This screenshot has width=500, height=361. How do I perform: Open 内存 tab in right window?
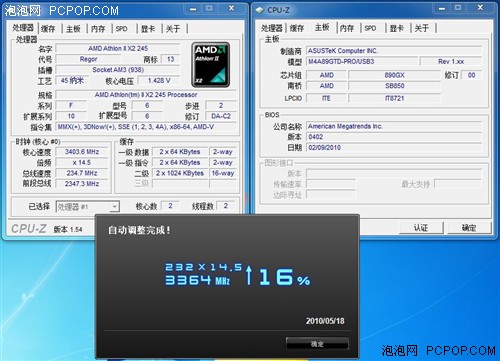point(347,28)
